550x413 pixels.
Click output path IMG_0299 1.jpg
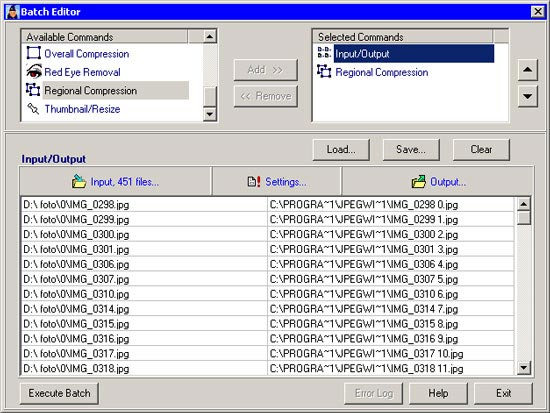(391, 219)
